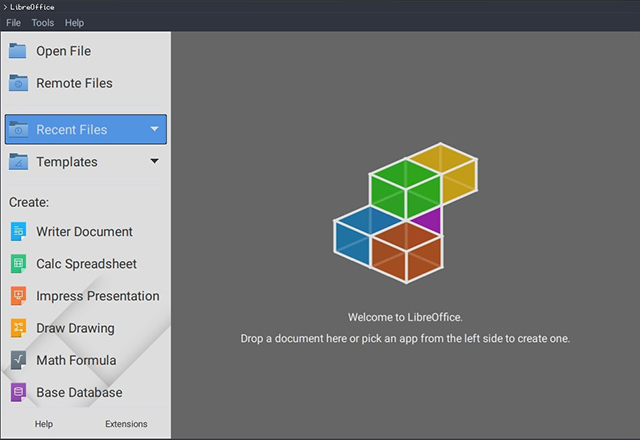Click the Extensions button
This screenshot has width=640, height=440.
pos(126,424)
